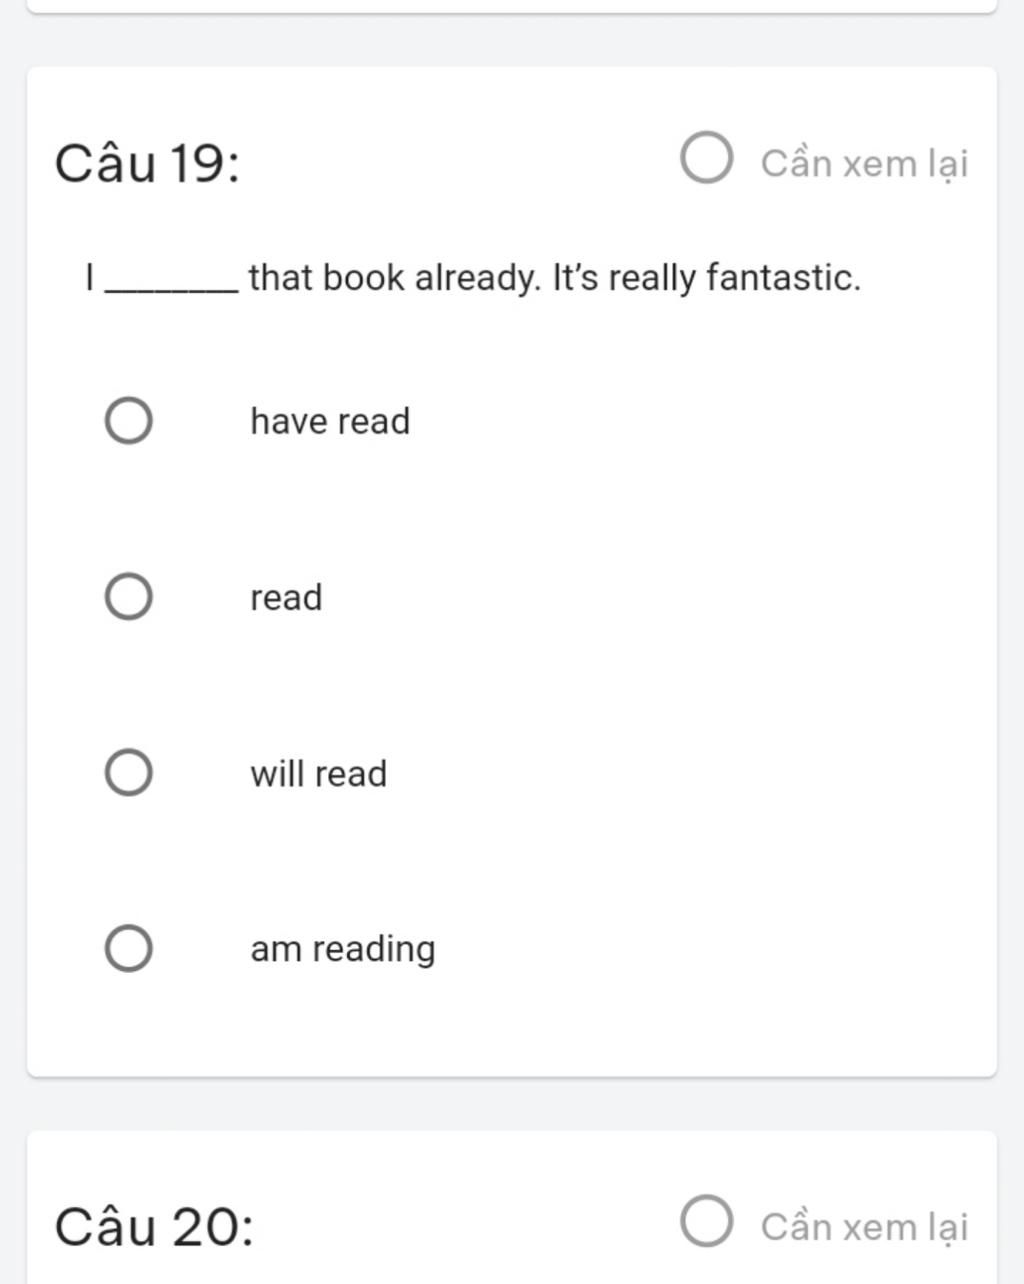Click the "am reading" answer label
1024x1284 pixels.
pyautogui.click(x=343, y=949)
